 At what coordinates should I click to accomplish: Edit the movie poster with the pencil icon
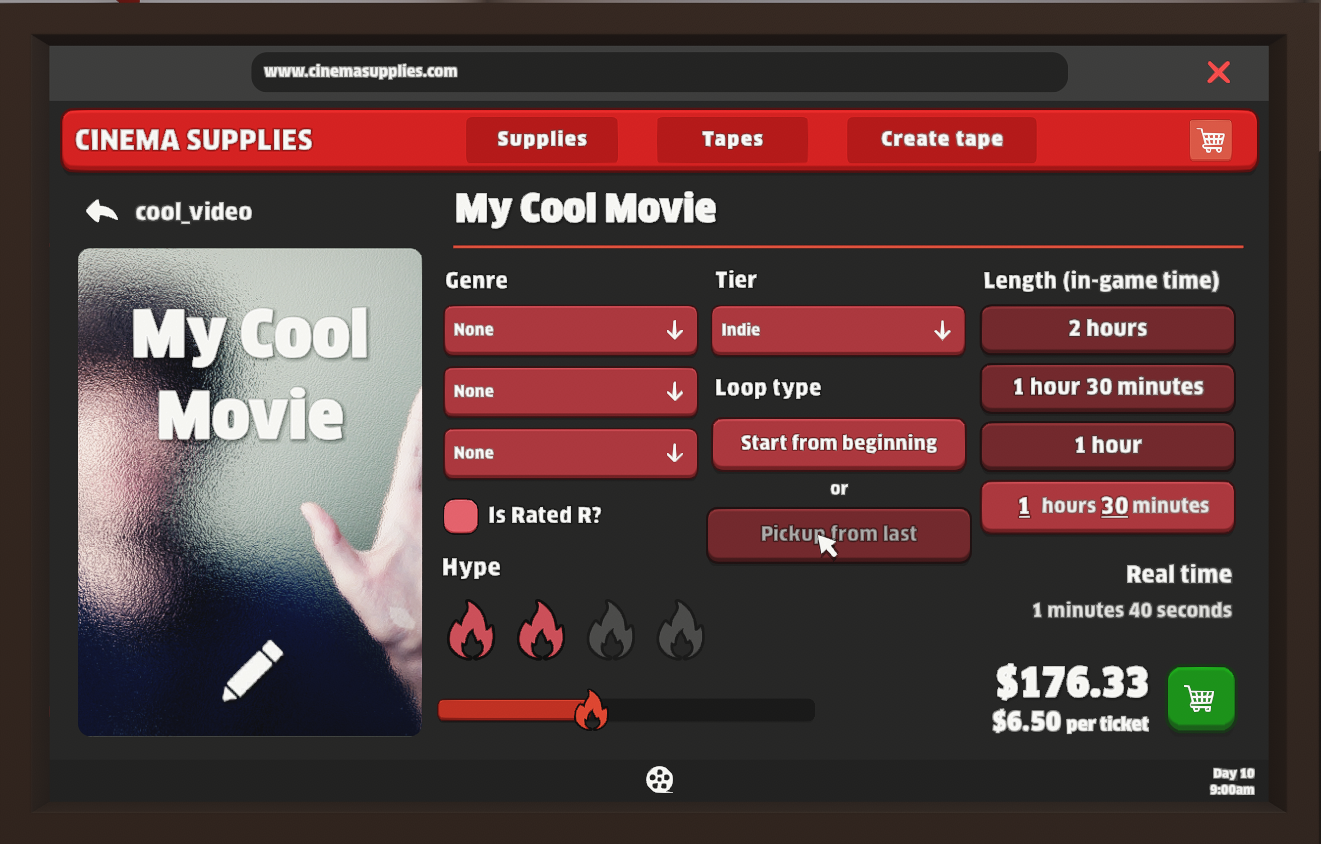[251, 671]
